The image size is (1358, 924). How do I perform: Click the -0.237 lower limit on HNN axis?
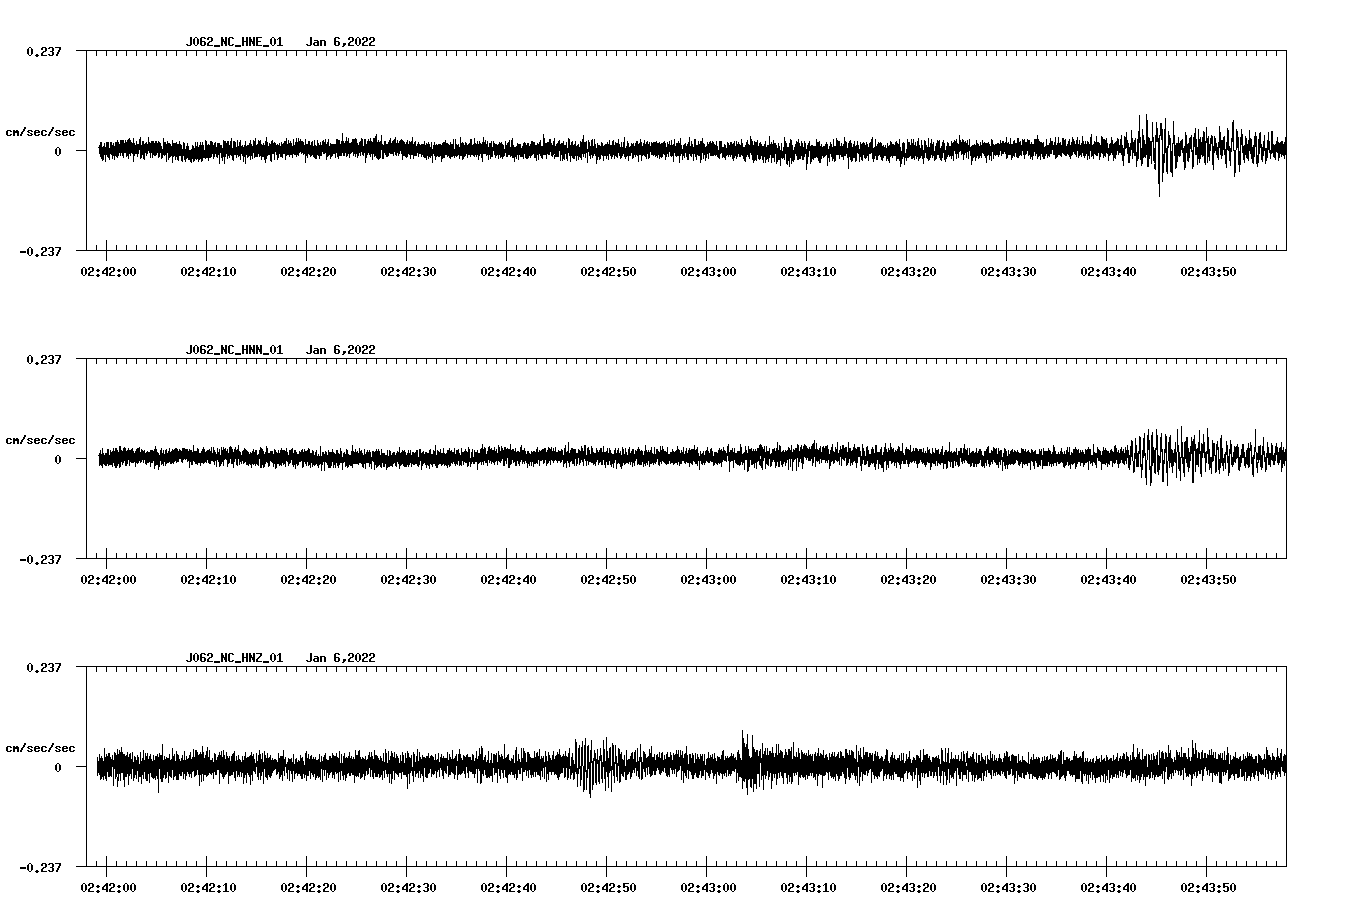[x=40, y=559]
